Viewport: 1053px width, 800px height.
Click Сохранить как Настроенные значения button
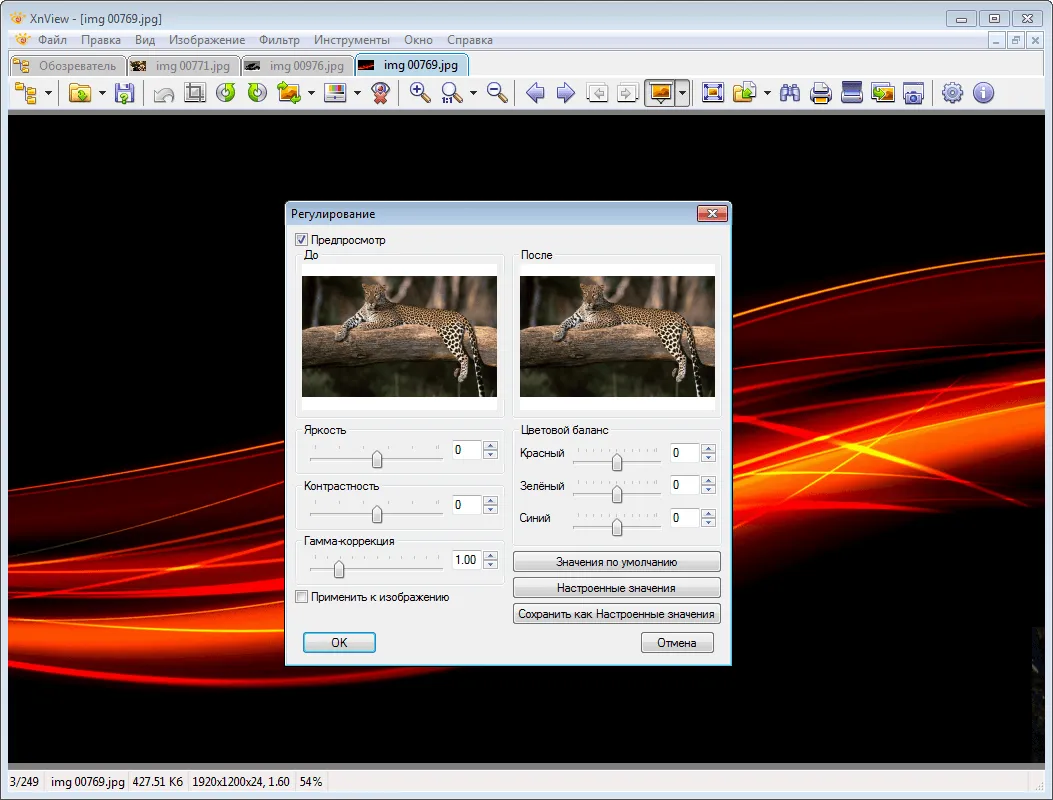click(x=616, y=613)
